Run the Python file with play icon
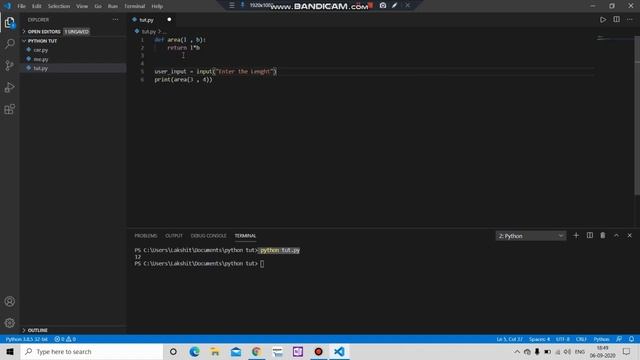This screenshot has width=640, height=360. click(602, 20)
